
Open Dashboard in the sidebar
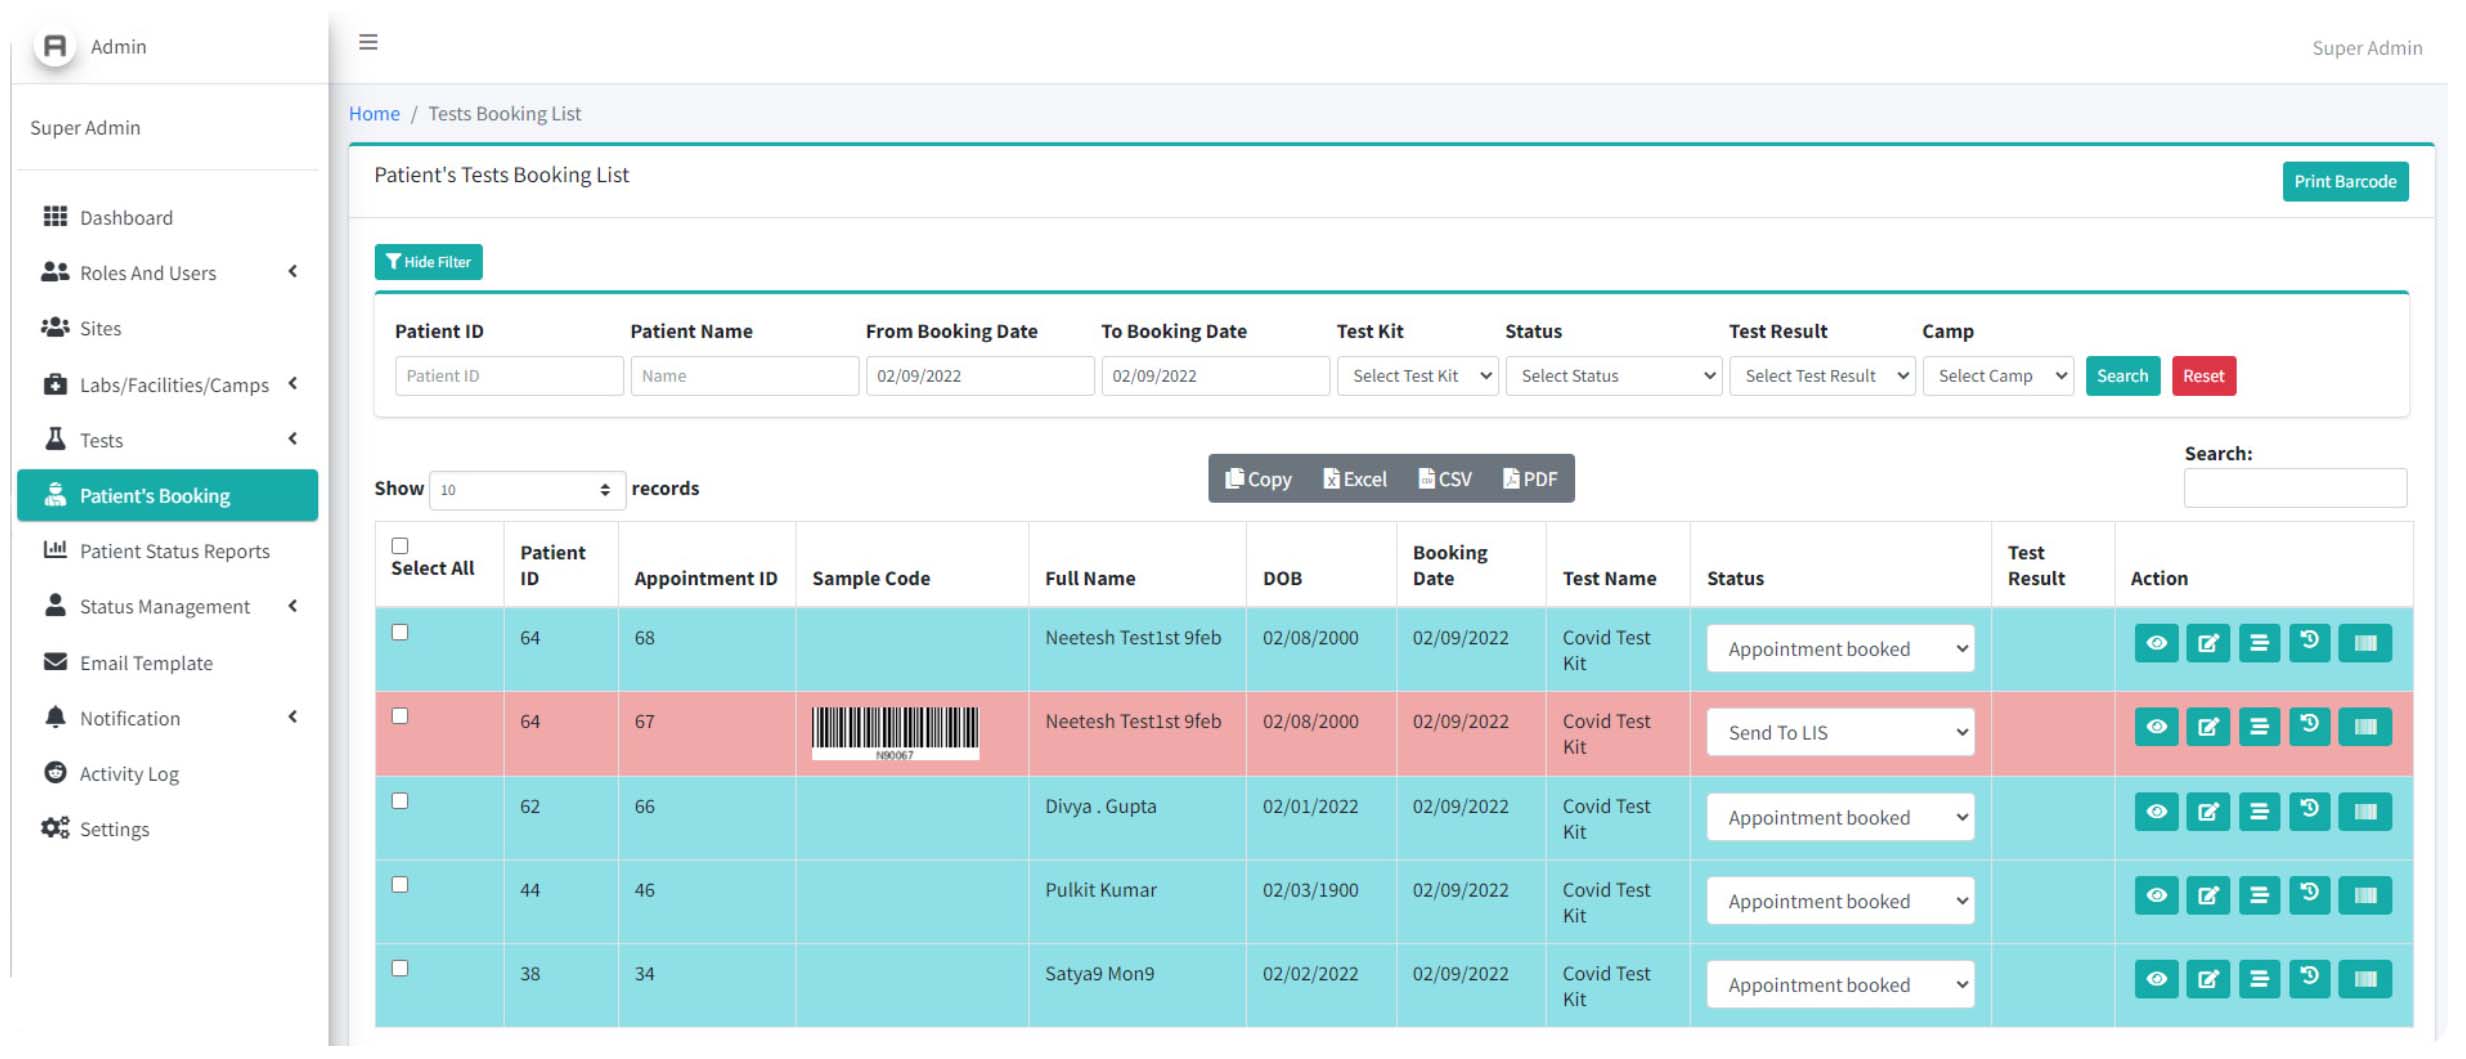coord(168,217)
